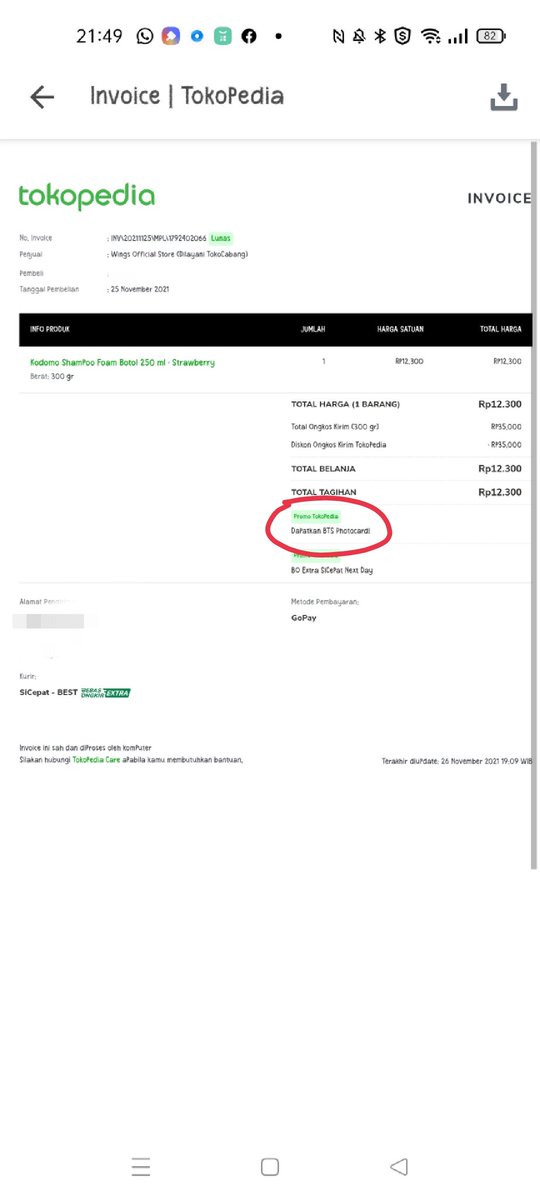540x1200 pixels.
Task: Tap the Berat: 300 gr text
Action: [53, 376]
